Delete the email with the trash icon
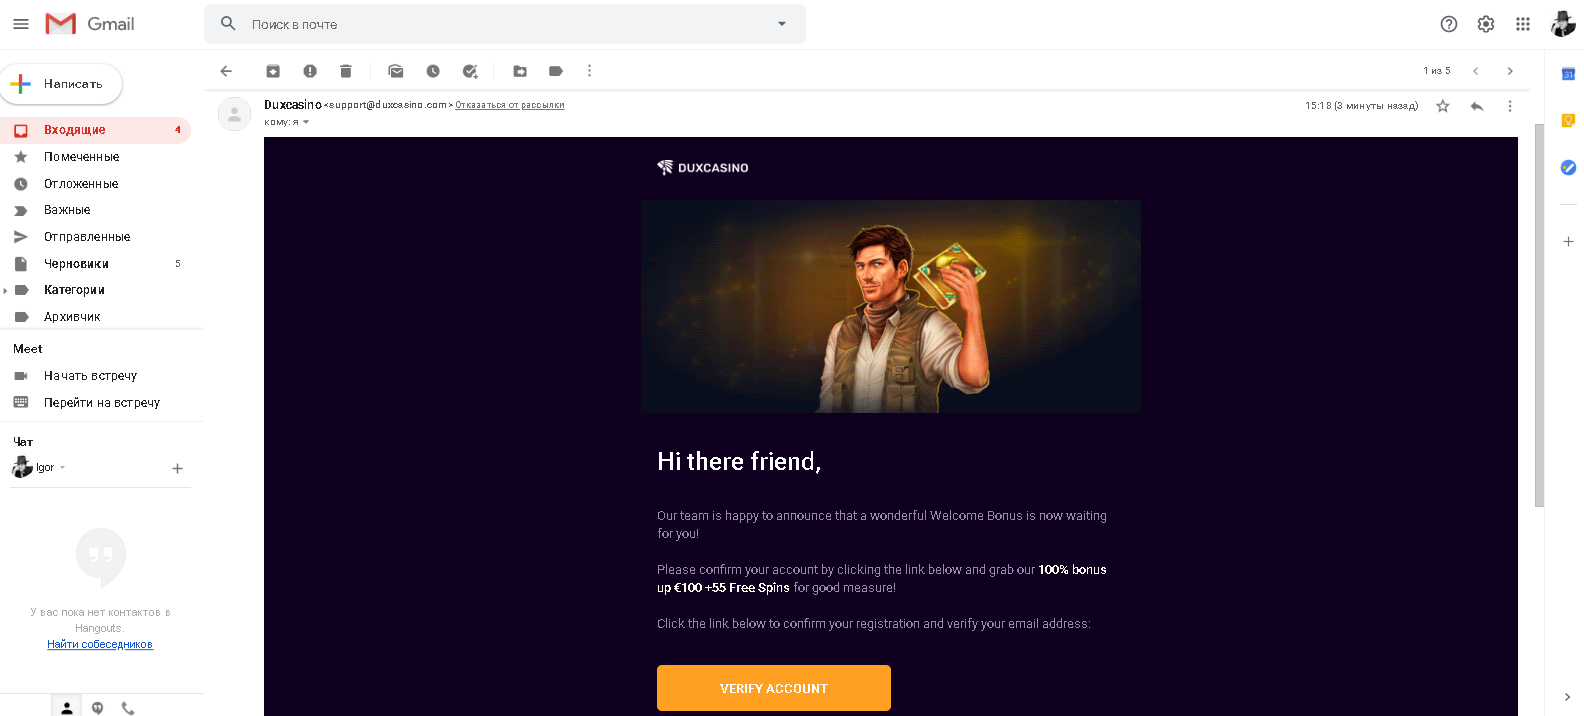This screenshot has width=1584, height=716. click(346, 71)
